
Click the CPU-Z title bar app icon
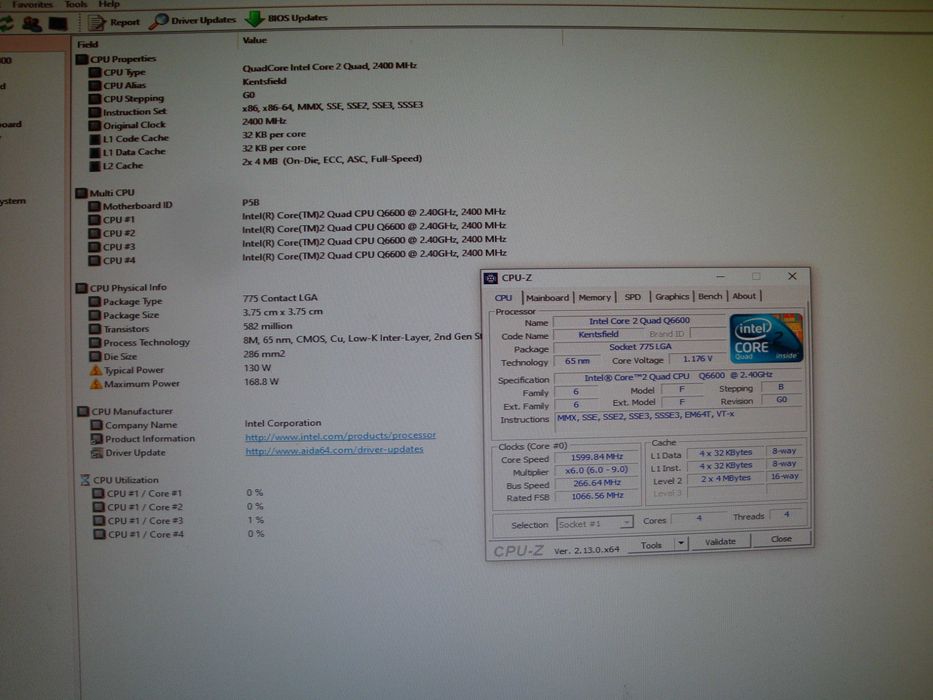491,278
